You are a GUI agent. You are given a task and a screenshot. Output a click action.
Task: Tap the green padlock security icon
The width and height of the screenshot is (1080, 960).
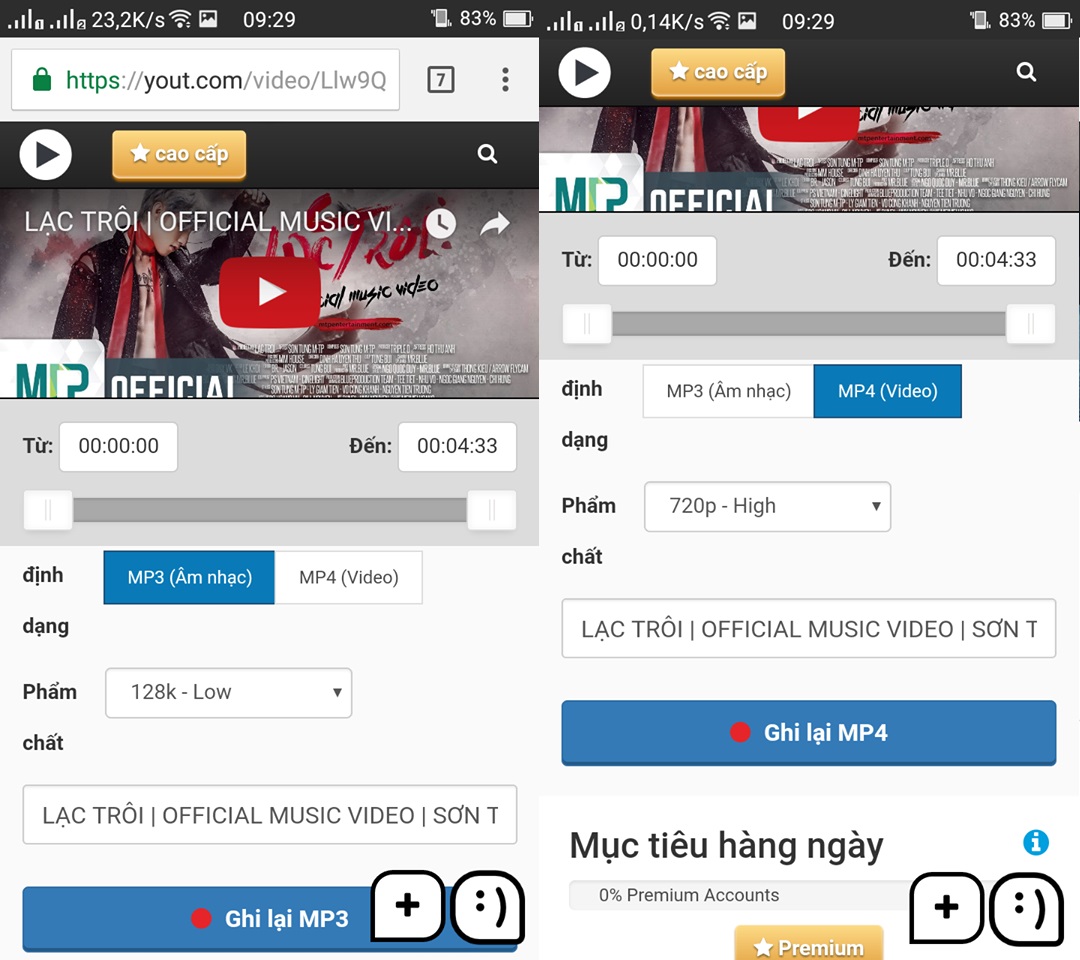pos(42,79)
